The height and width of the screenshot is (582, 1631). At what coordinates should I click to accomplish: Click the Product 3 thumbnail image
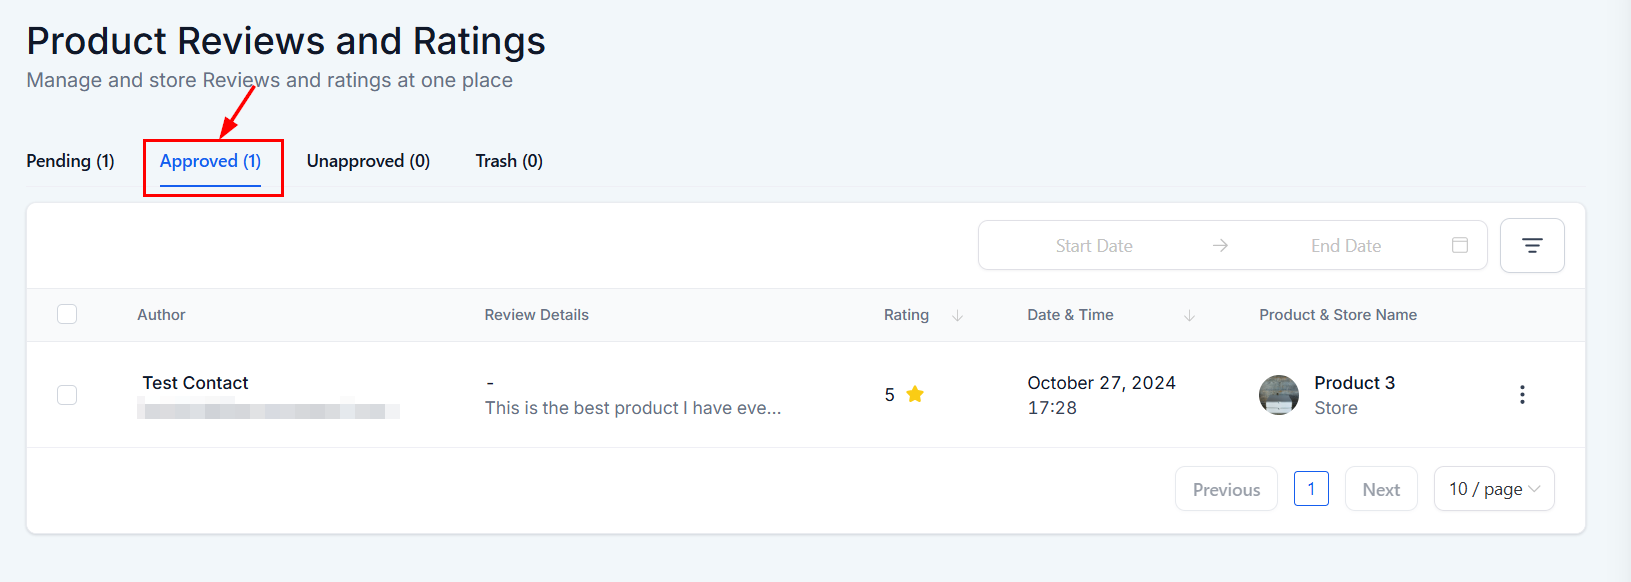[x=1278, y=395]
